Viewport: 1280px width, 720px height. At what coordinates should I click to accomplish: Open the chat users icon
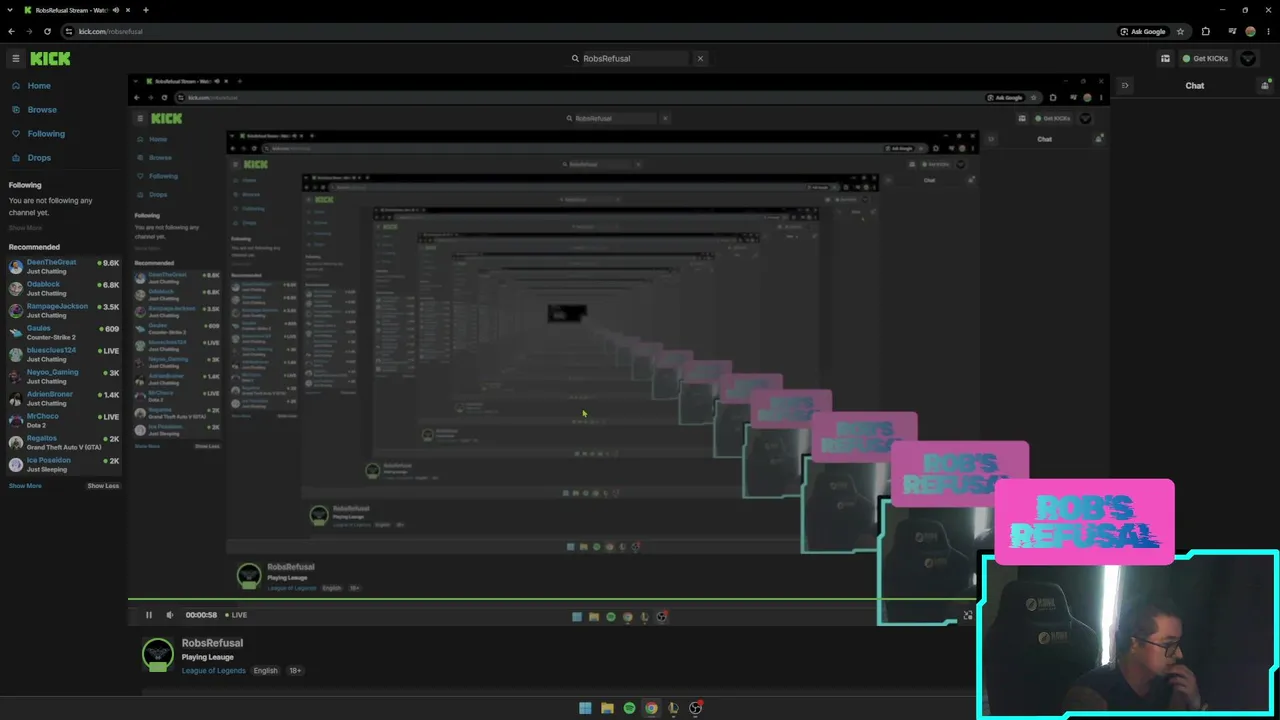[1265, 86]
